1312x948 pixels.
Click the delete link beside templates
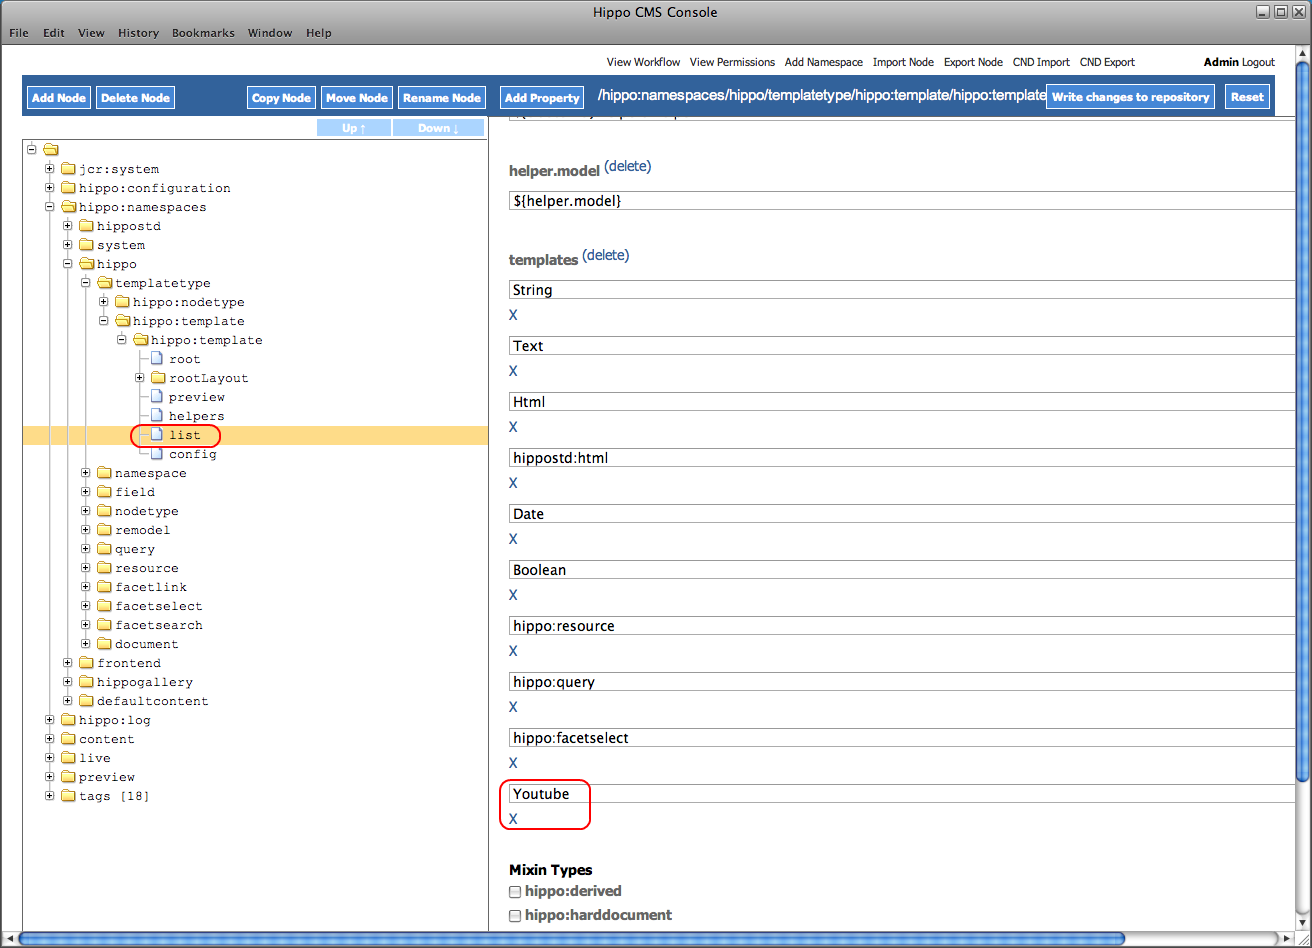(x=606, y=256)
